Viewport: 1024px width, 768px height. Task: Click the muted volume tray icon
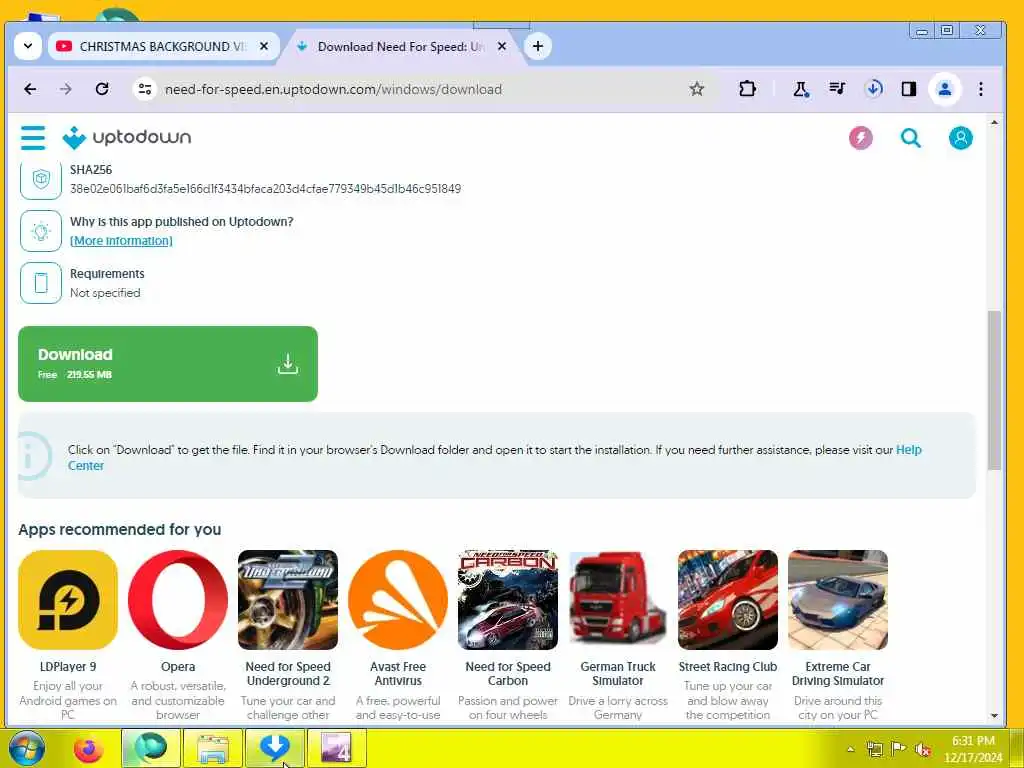click(x=923, y=749)
